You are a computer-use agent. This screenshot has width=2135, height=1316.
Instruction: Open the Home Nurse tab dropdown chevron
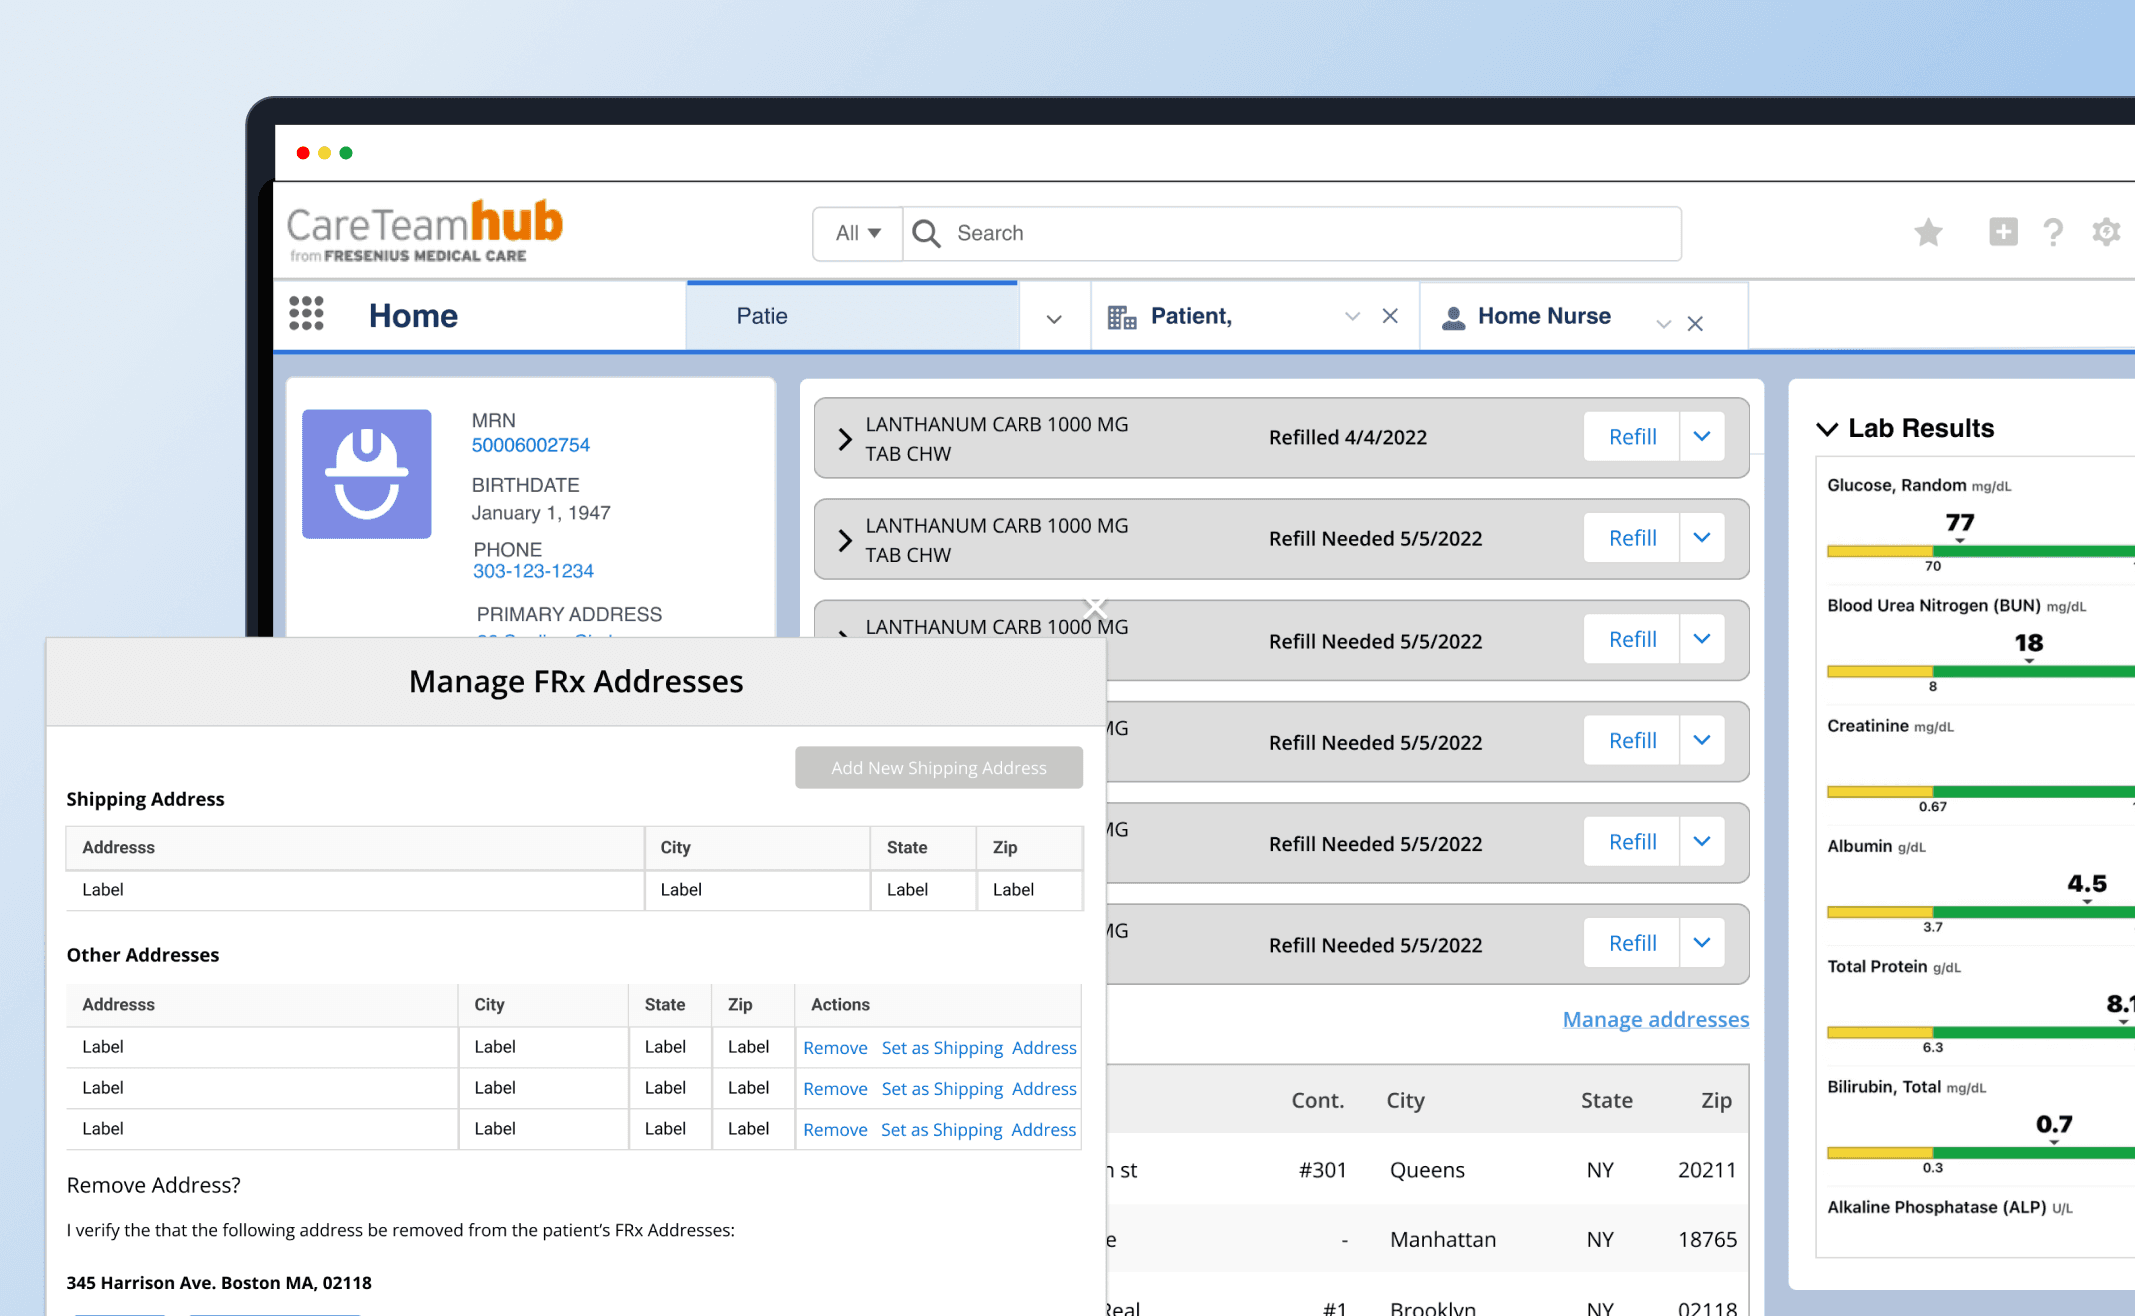tap(1663, 324)
